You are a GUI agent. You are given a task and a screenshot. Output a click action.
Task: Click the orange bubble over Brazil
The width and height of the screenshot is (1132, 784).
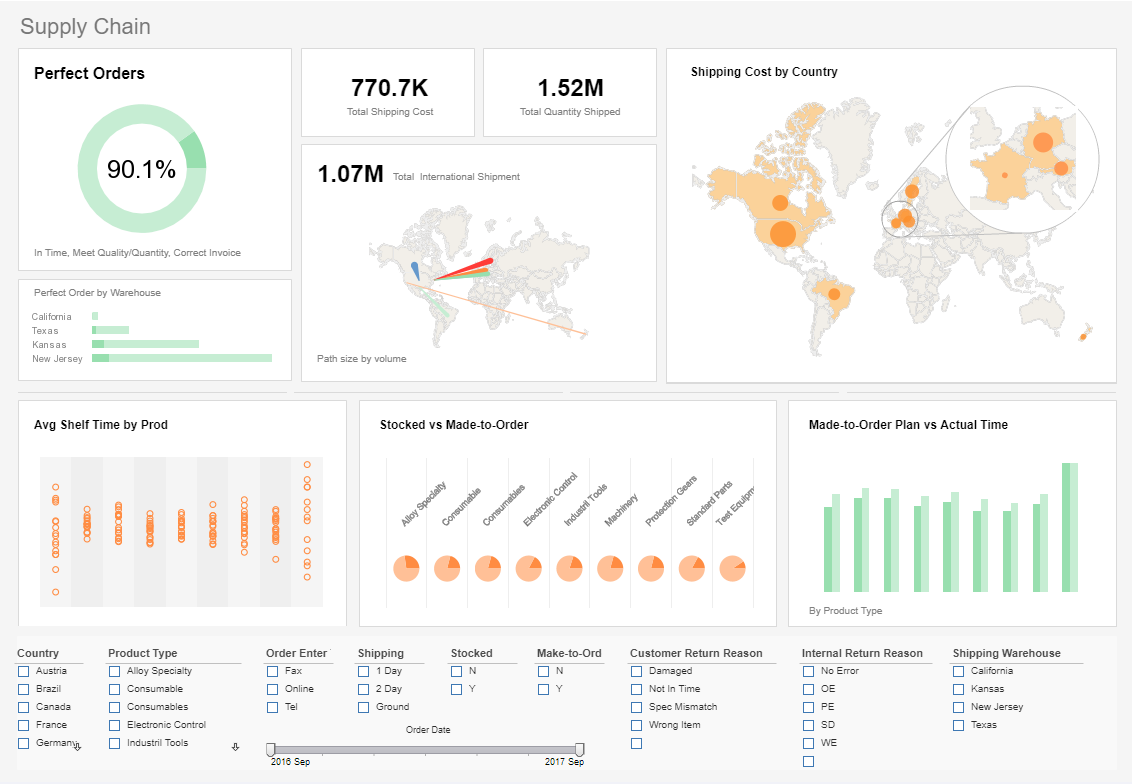click(x=832, y=294)
